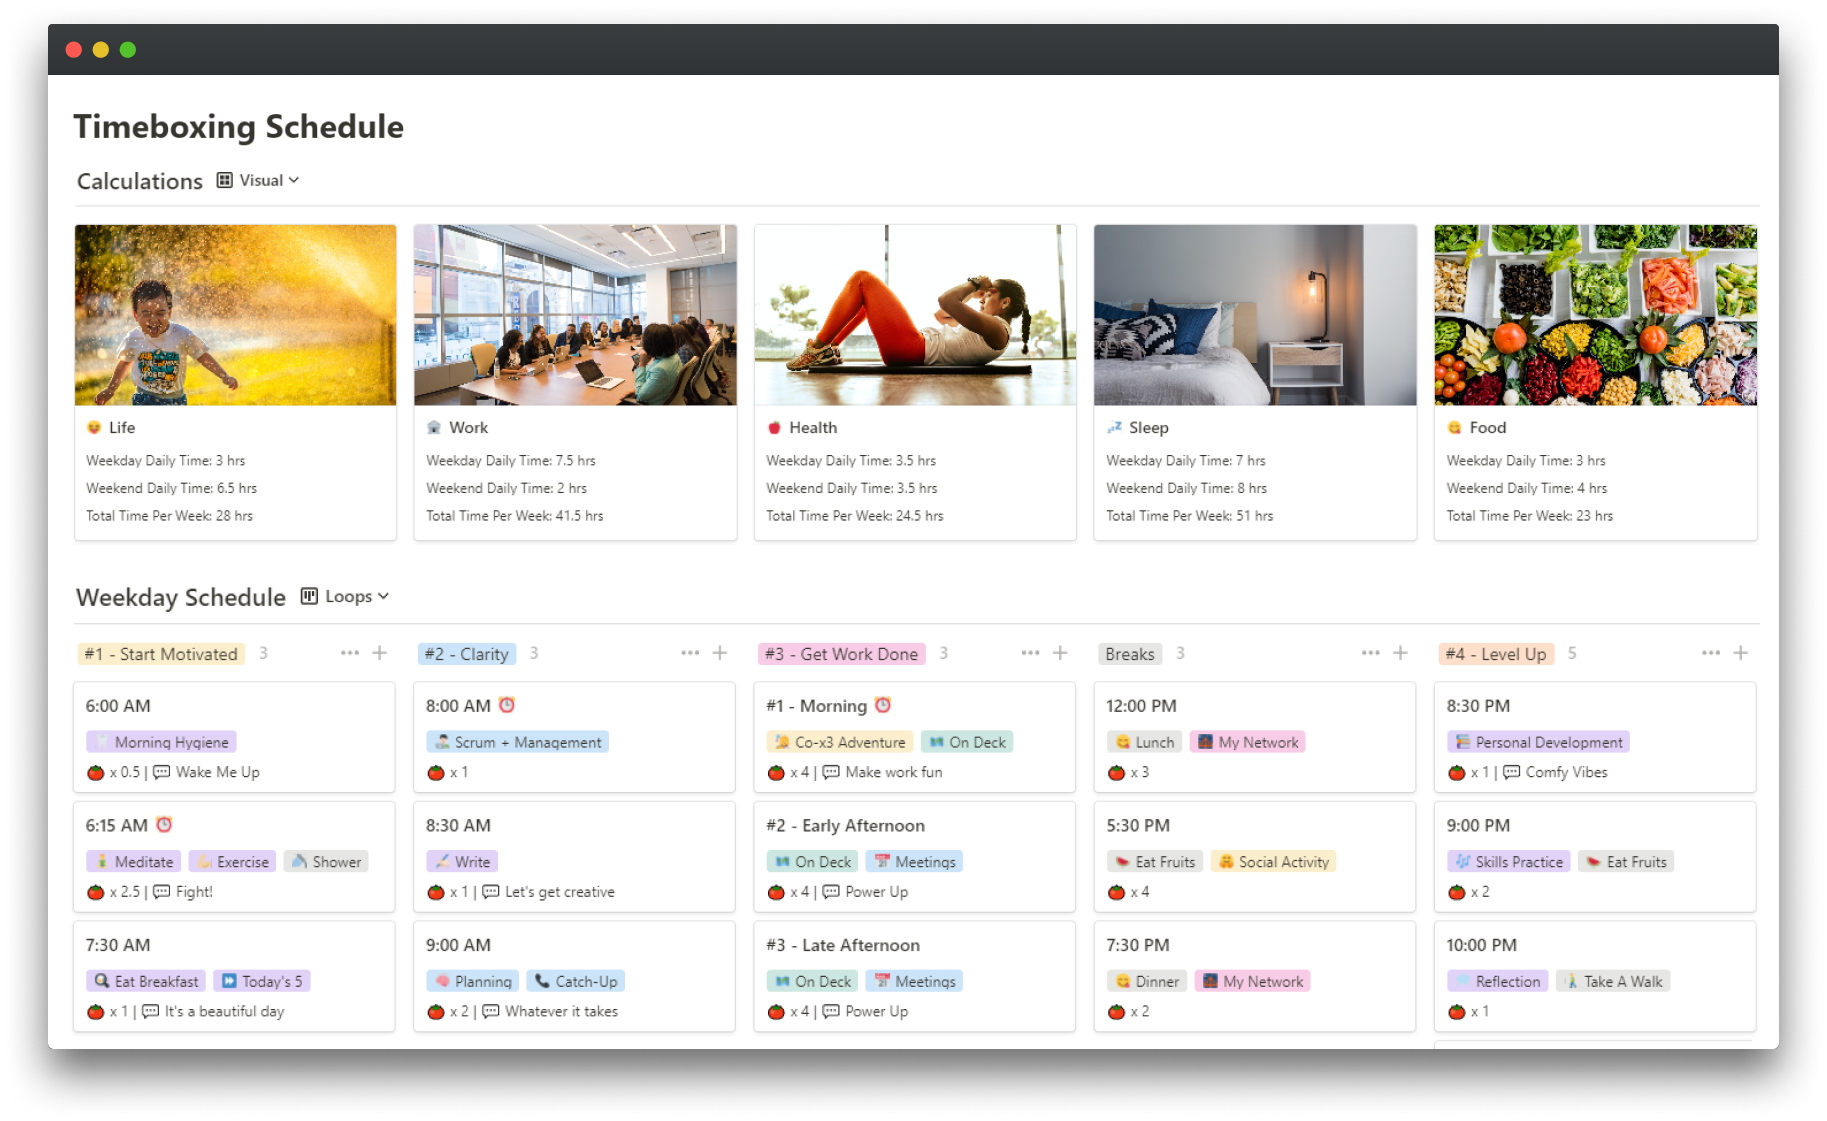Open options menu for #2 - Clarity column
This screenshot has width=1827, height=1121.
[x=690, y=653]
